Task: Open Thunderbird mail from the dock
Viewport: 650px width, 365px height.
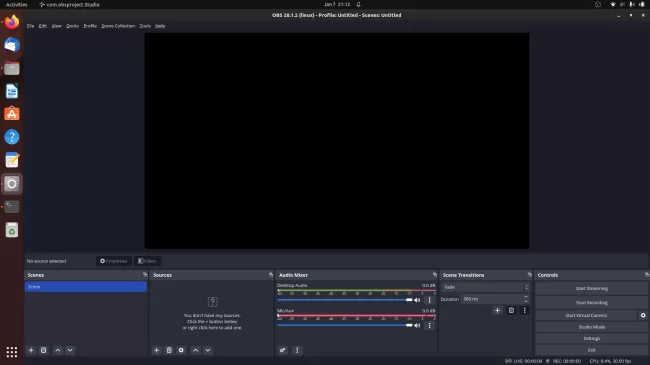Action: click(12, 45)
